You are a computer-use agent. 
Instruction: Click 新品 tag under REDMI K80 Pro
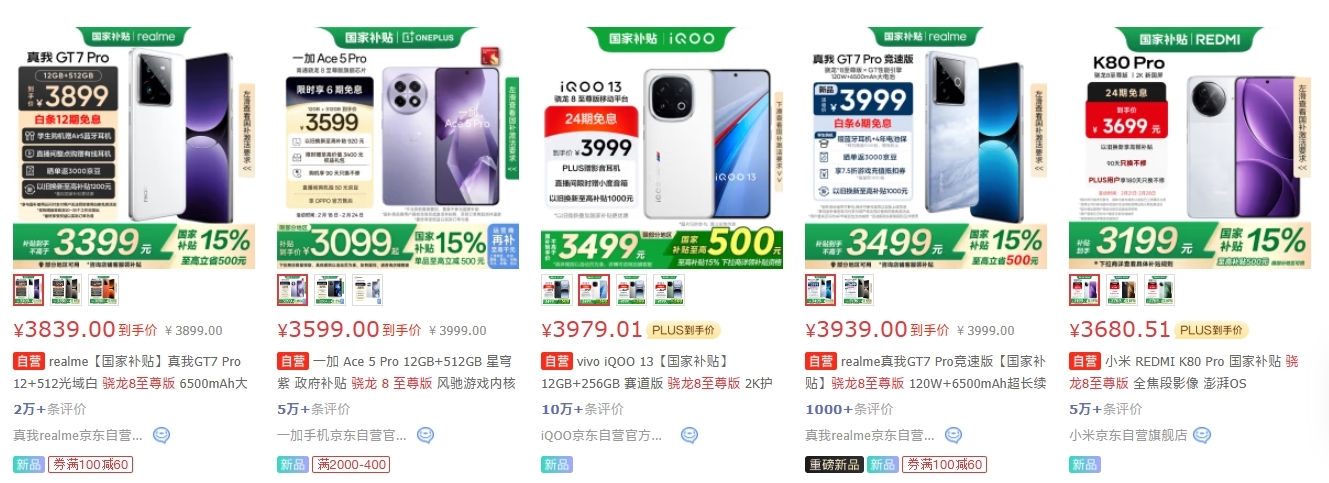[1084, 464]
